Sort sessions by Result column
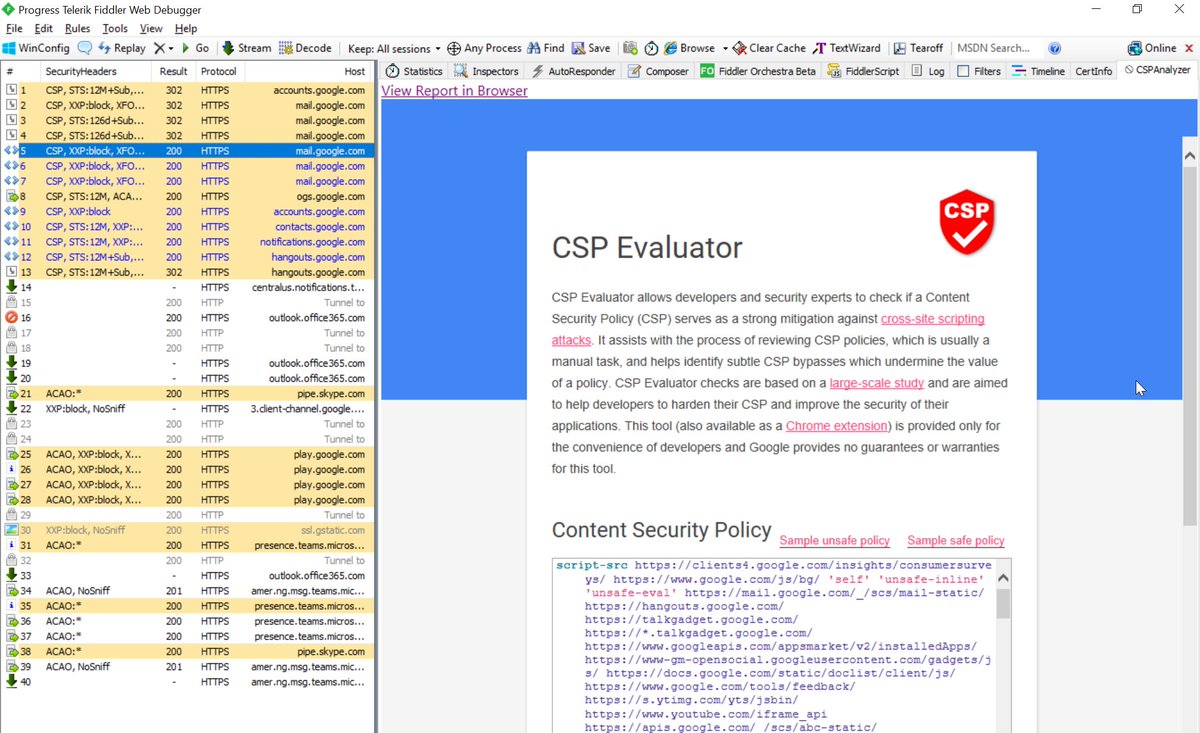This screenshot has height=733, width=1200. tap(173, 72)
